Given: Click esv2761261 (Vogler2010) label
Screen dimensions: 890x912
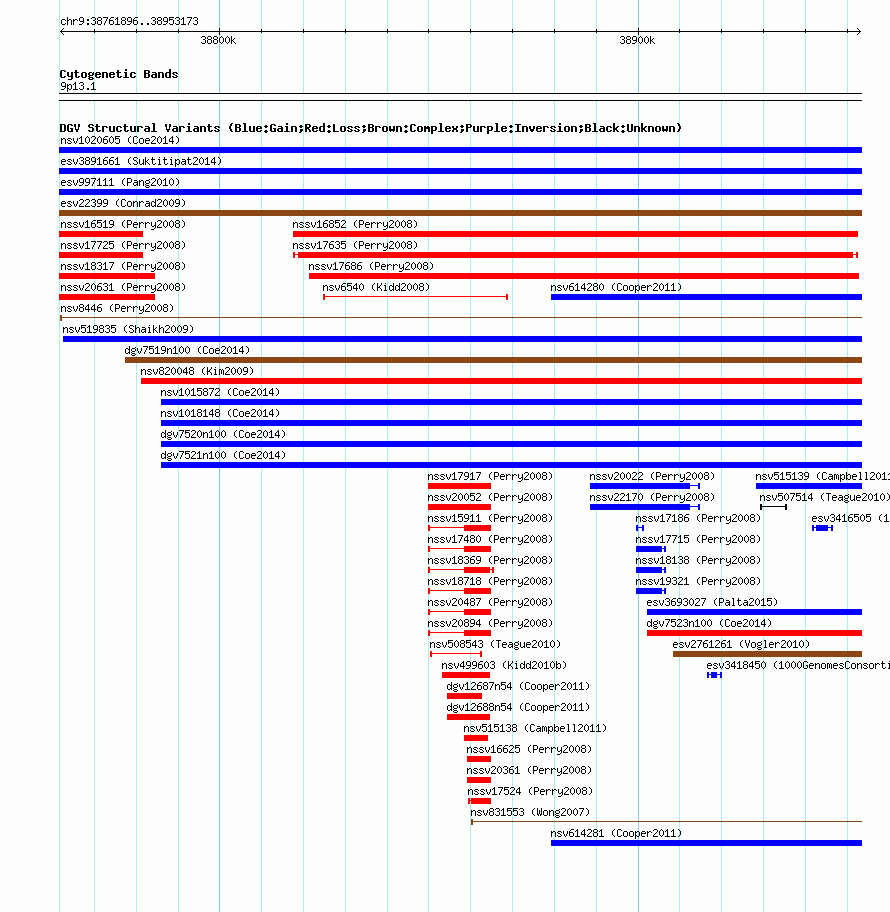Looking at the screenshot, I should [x=741, y=644].
